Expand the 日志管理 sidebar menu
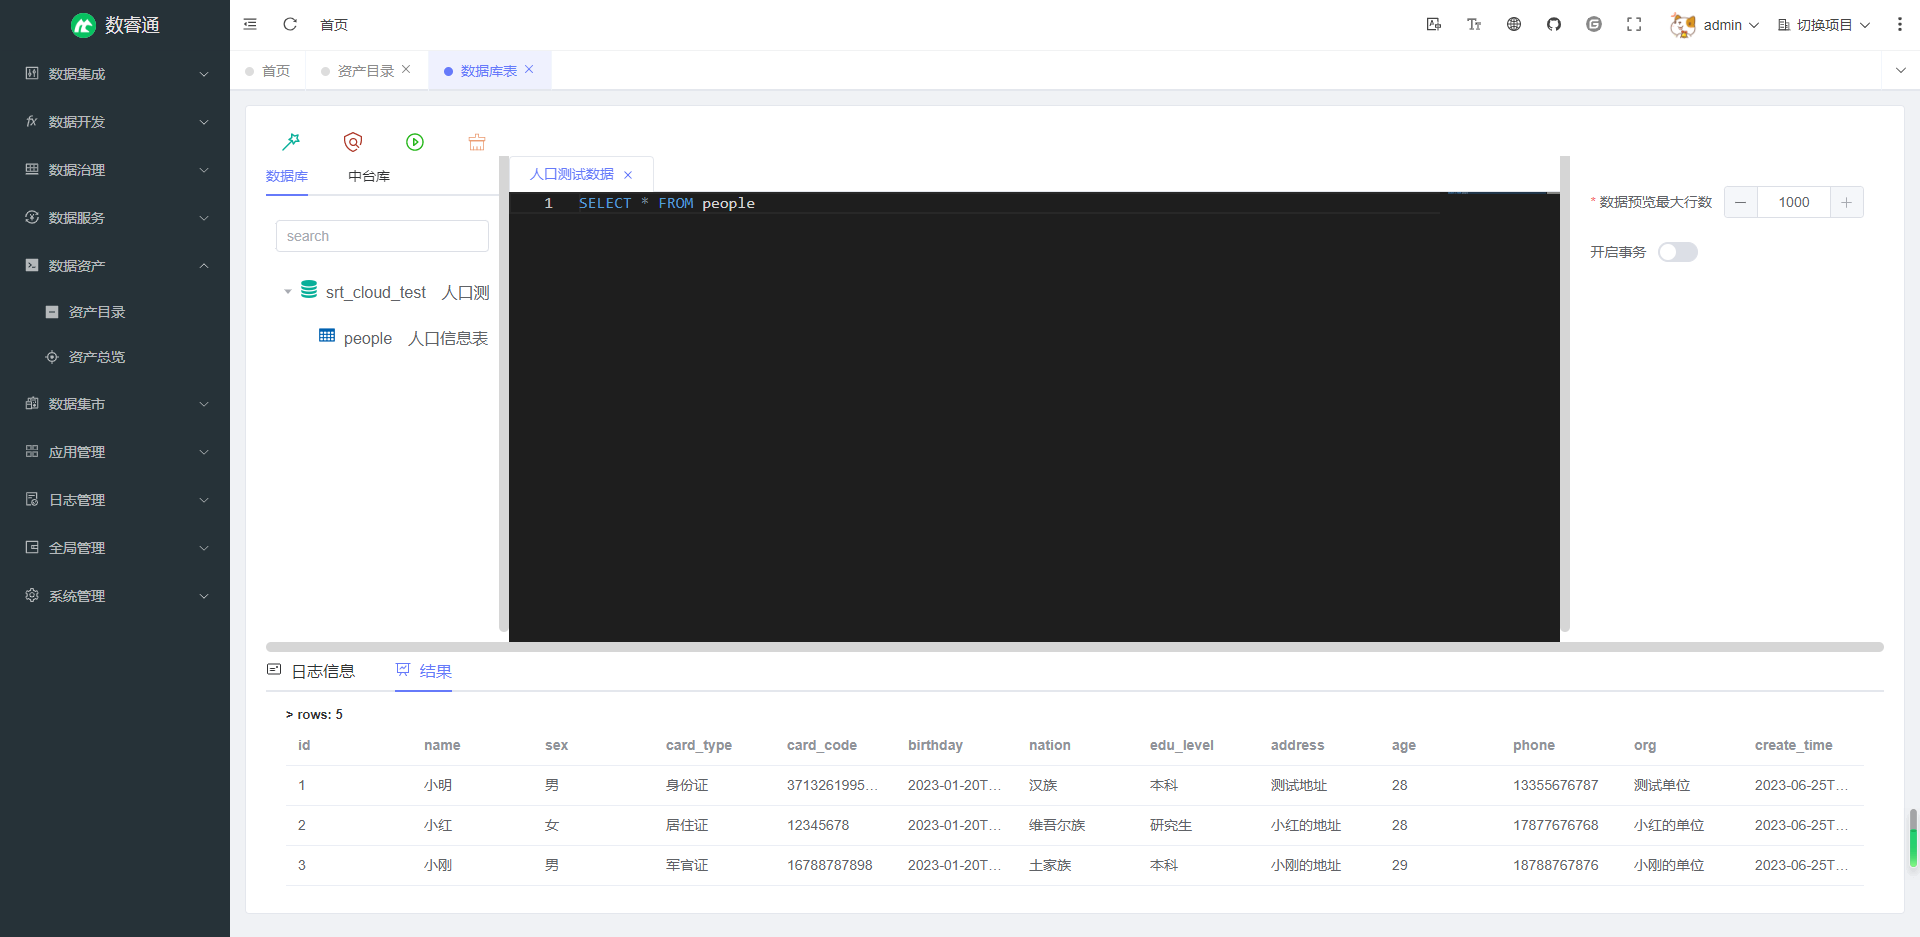The width and height of the screenshot is (1920, 937). tap(115, 500)
